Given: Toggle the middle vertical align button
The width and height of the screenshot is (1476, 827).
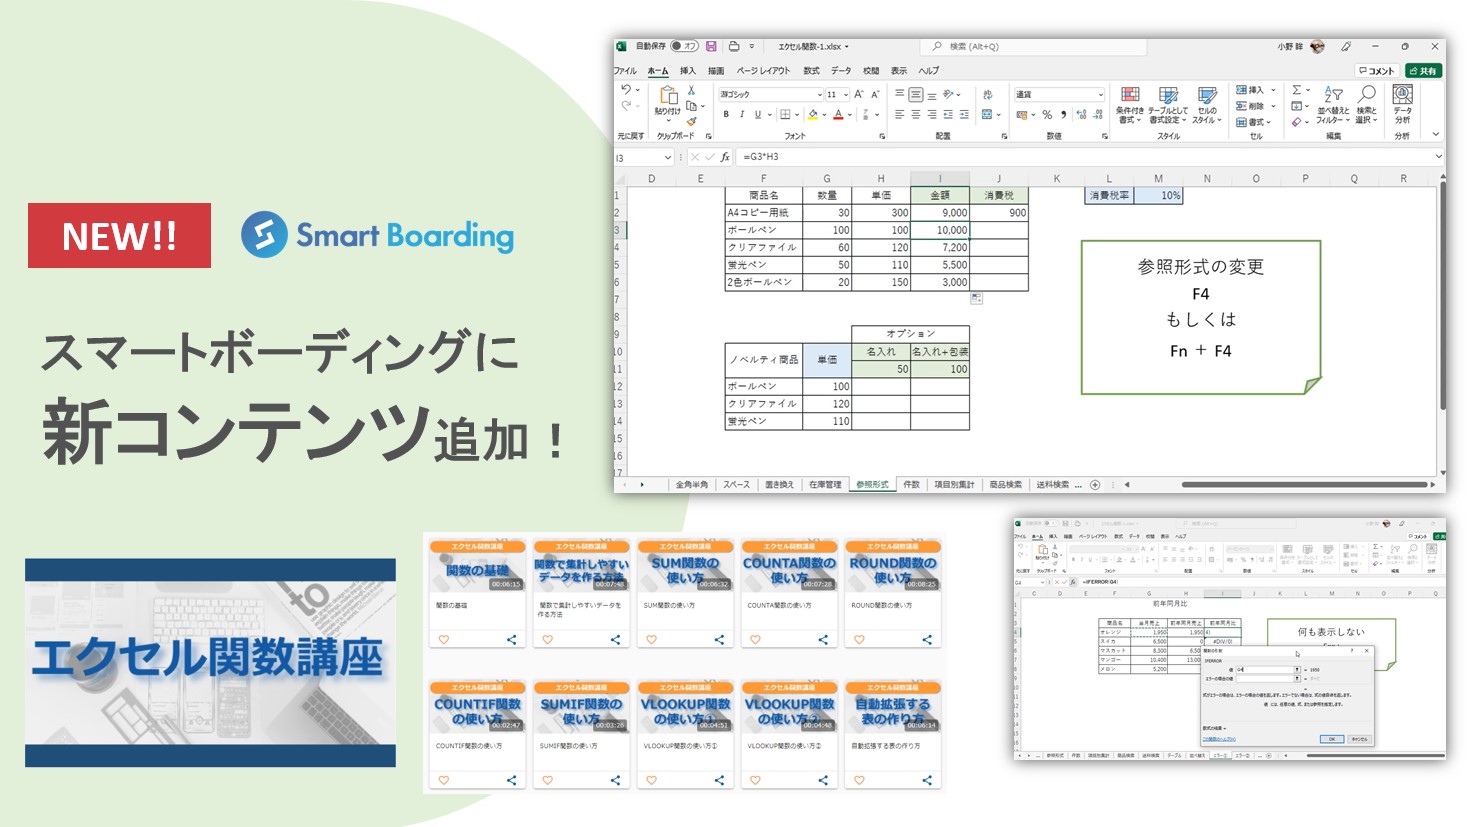Looking at the screenshot, I should coord(915,94).
